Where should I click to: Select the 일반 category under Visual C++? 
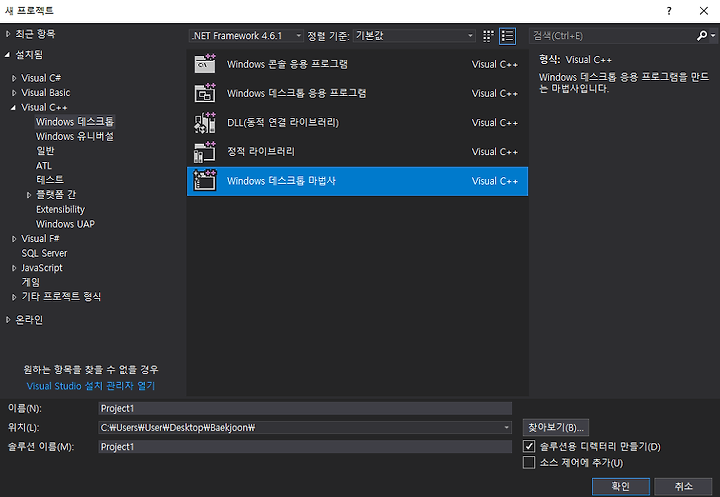pyautogui.click(x=45, y=151)
